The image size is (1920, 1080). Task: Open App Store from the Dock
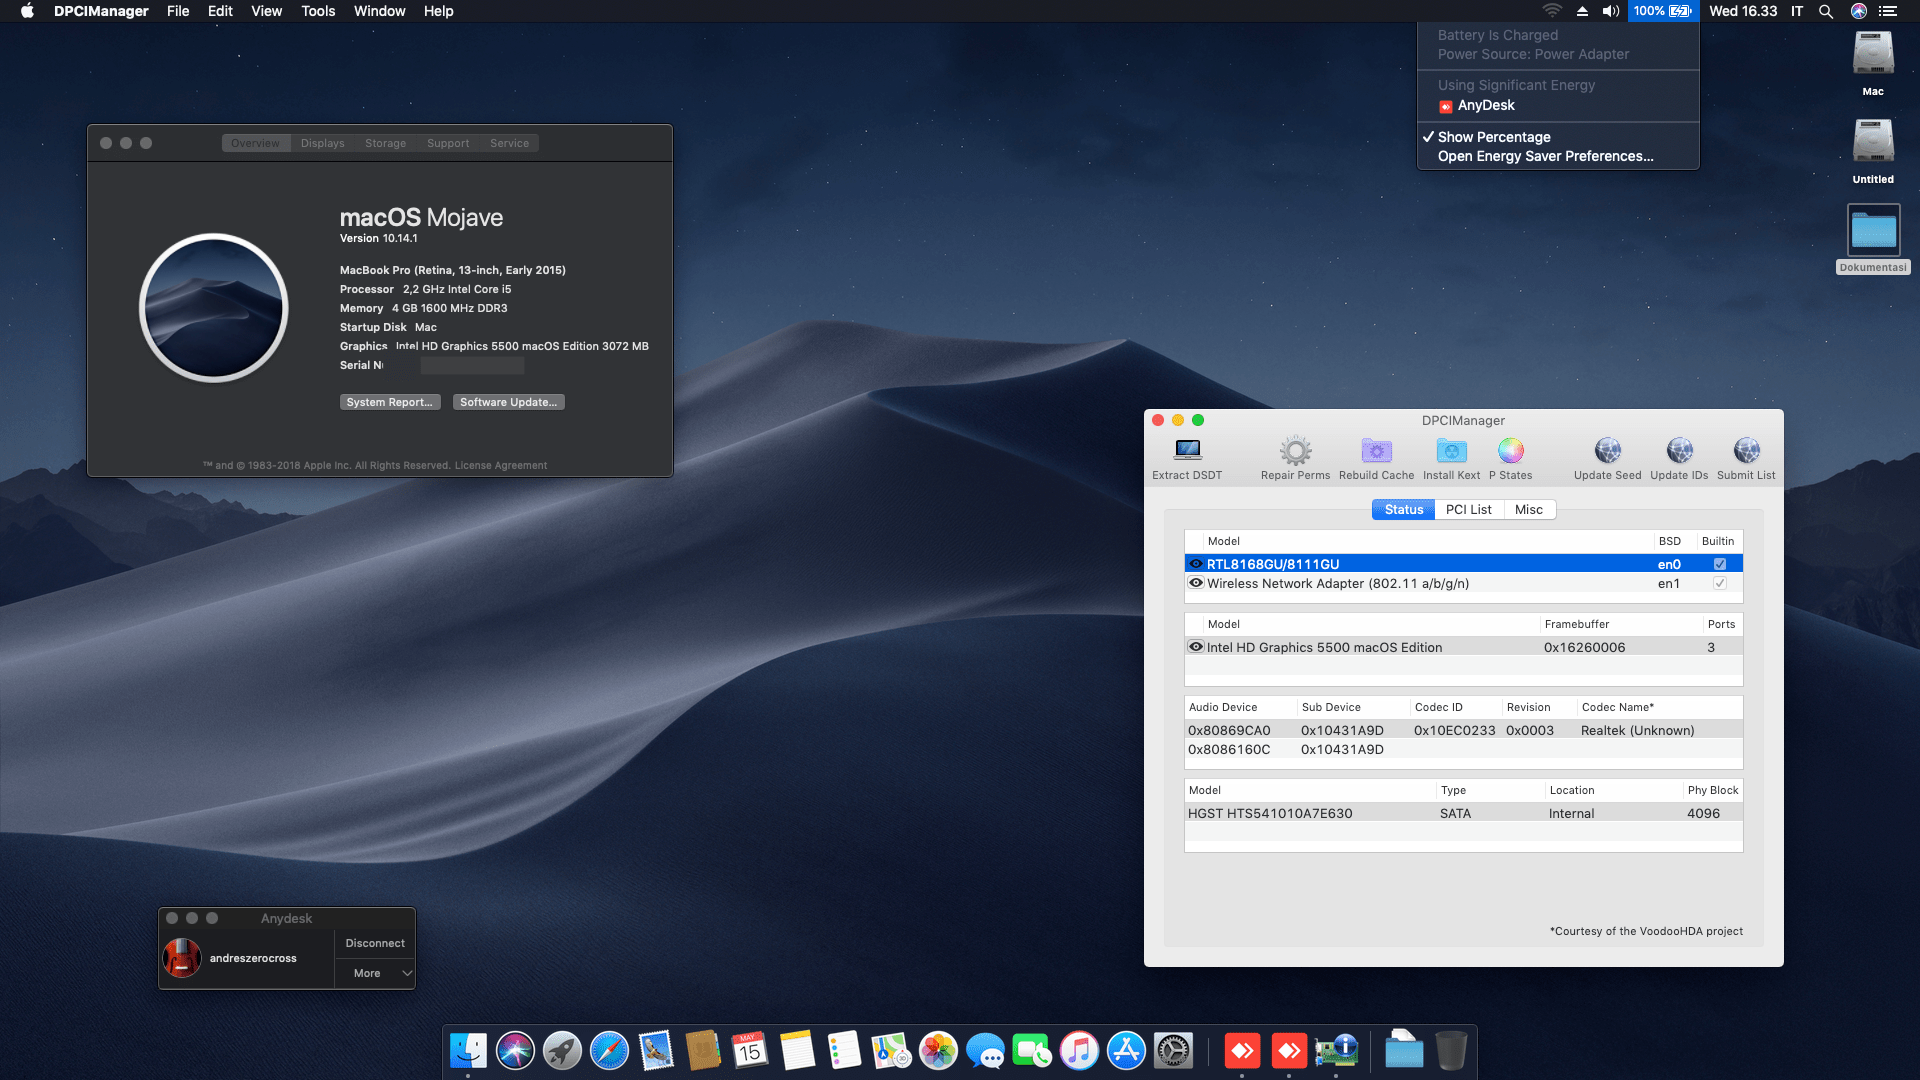click(x=1126, y=1051)
